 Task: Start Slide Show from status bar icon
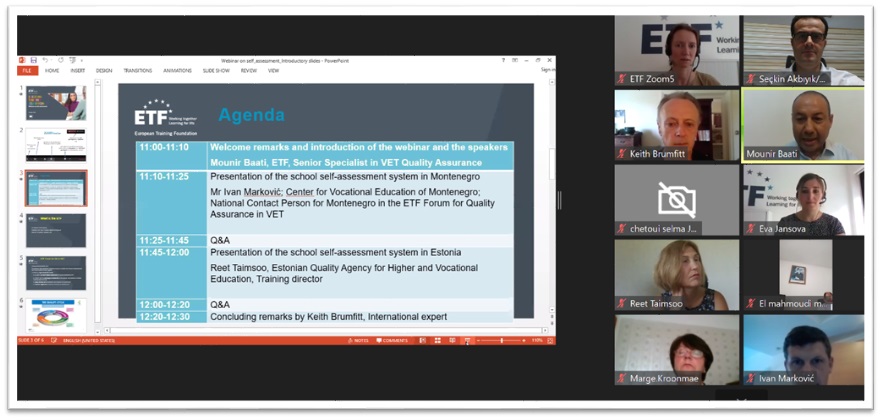[x=467, y=340]
